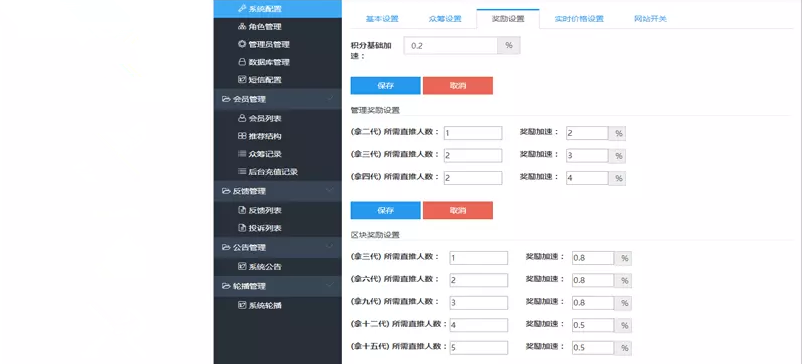Click the 区块奖励设置 section heading
804x364 pixels.
click(375, 235)
